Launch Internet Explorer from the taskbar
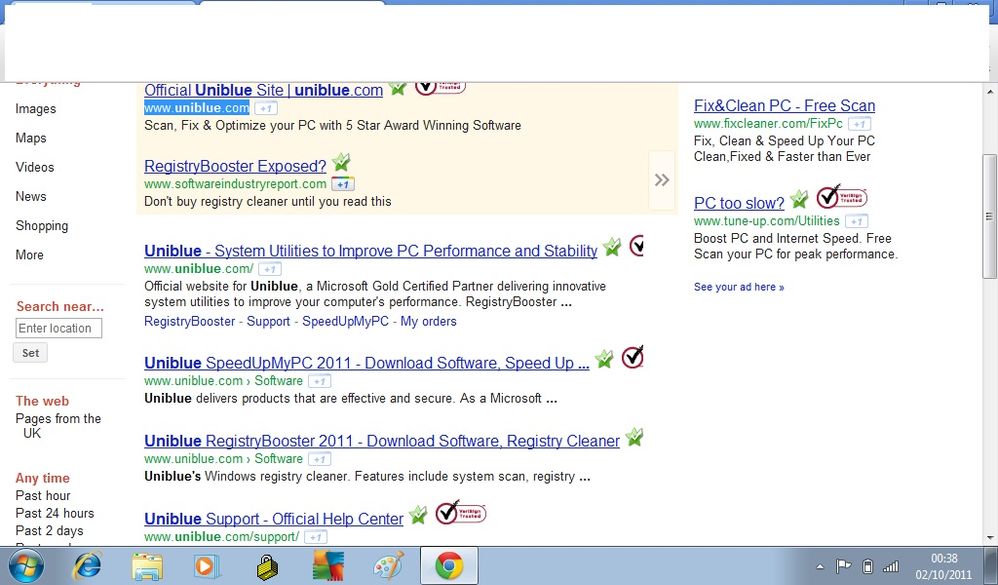This screenshot has height=585, width=998. coord(88,565)
